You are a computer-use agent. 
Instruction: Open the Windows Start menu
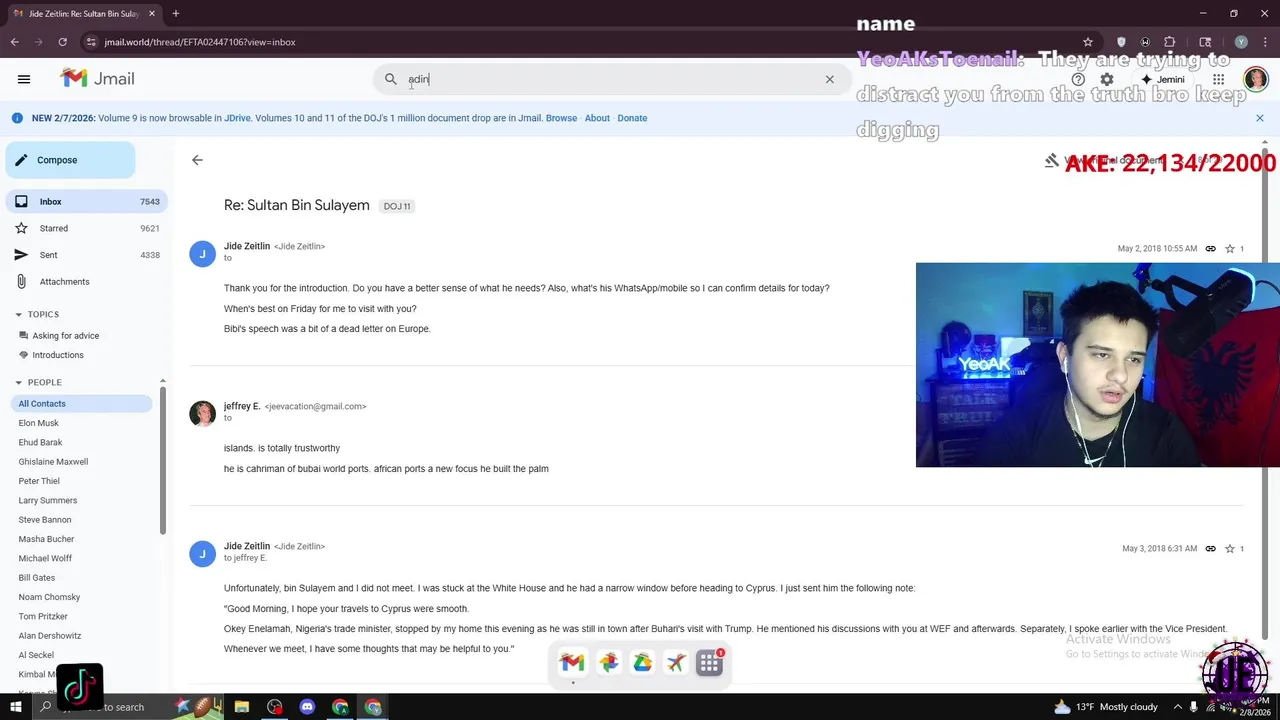tap(15, 707)
